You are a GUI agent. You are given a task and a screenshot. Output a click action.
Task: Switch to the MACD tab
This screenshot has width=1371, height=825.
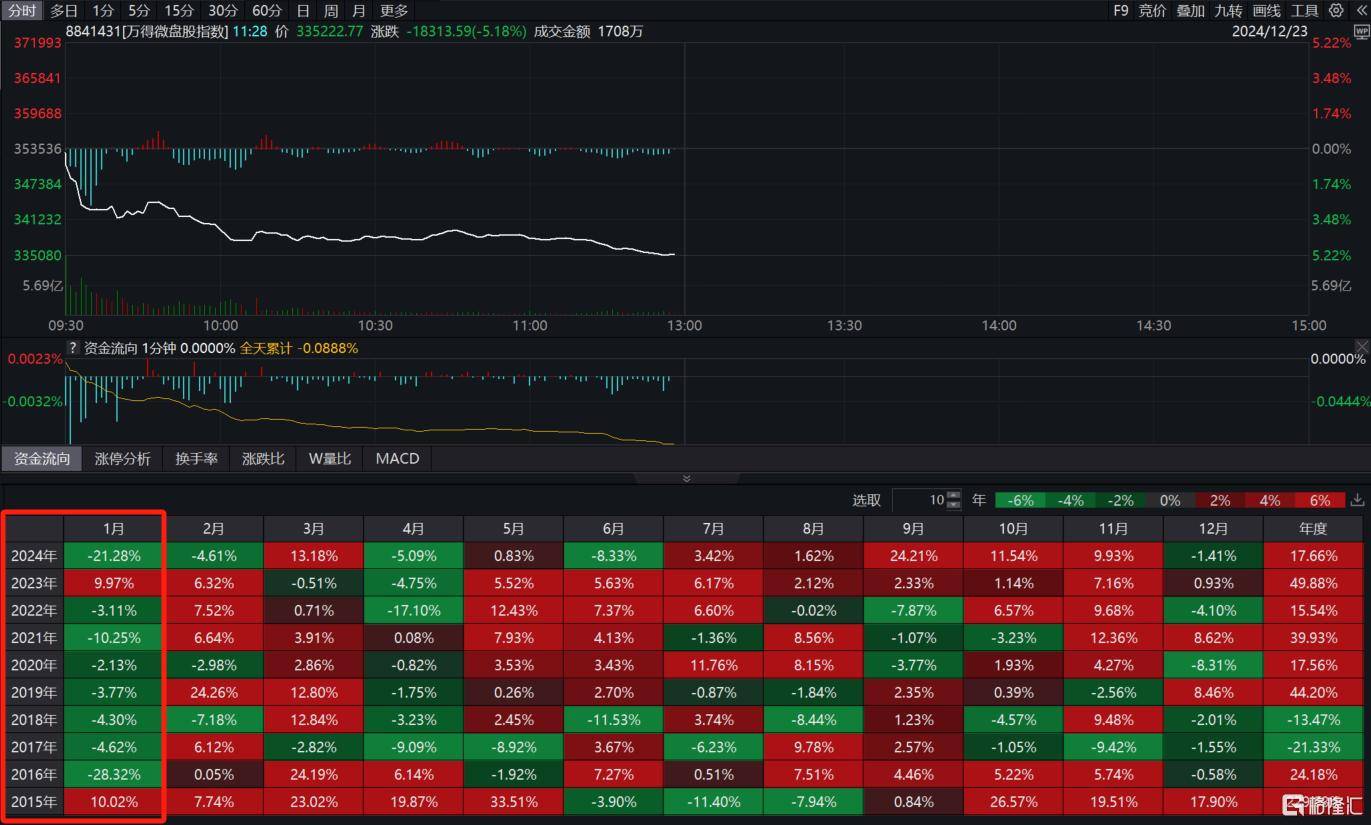tap(397, 458)
